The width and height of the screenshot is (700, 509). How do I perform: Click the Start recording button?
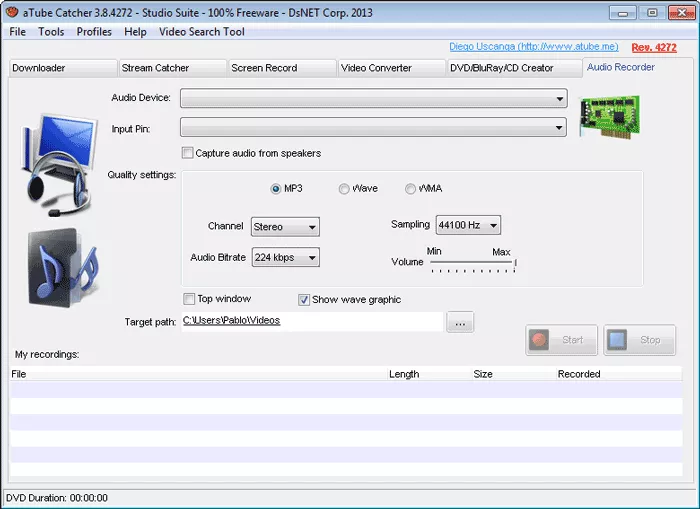(x=562, y=340)
